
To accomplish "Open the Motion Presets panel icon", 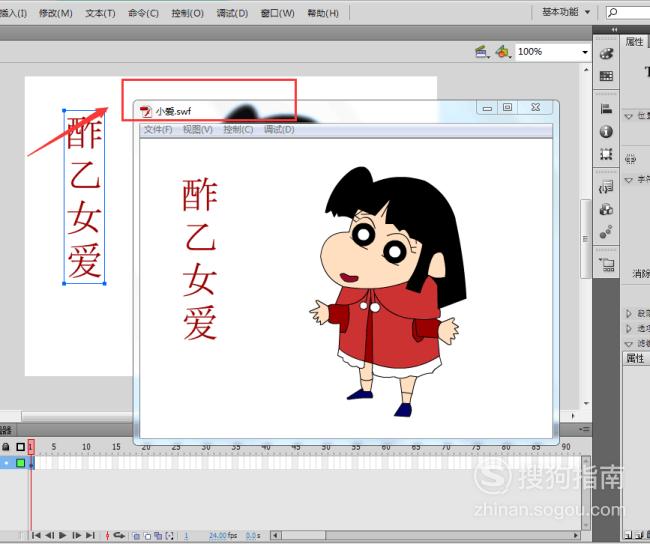I will click(606, 232).
